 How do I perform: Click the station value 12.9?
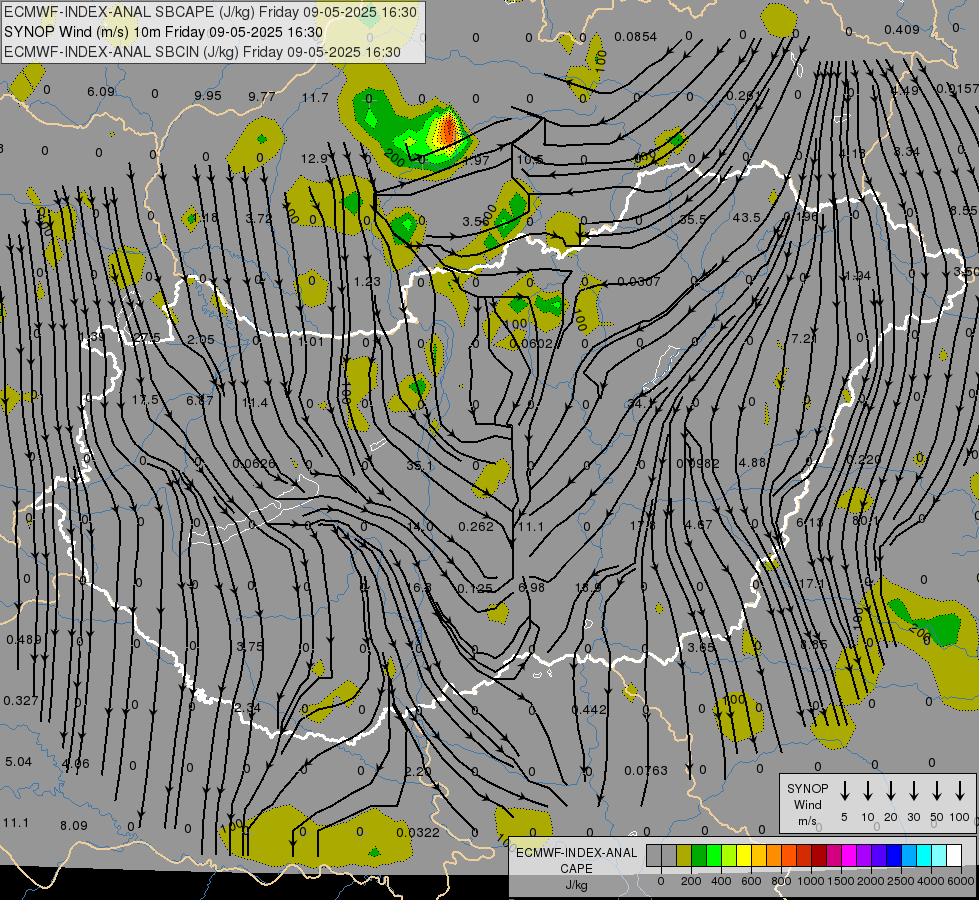click(314, 159)
